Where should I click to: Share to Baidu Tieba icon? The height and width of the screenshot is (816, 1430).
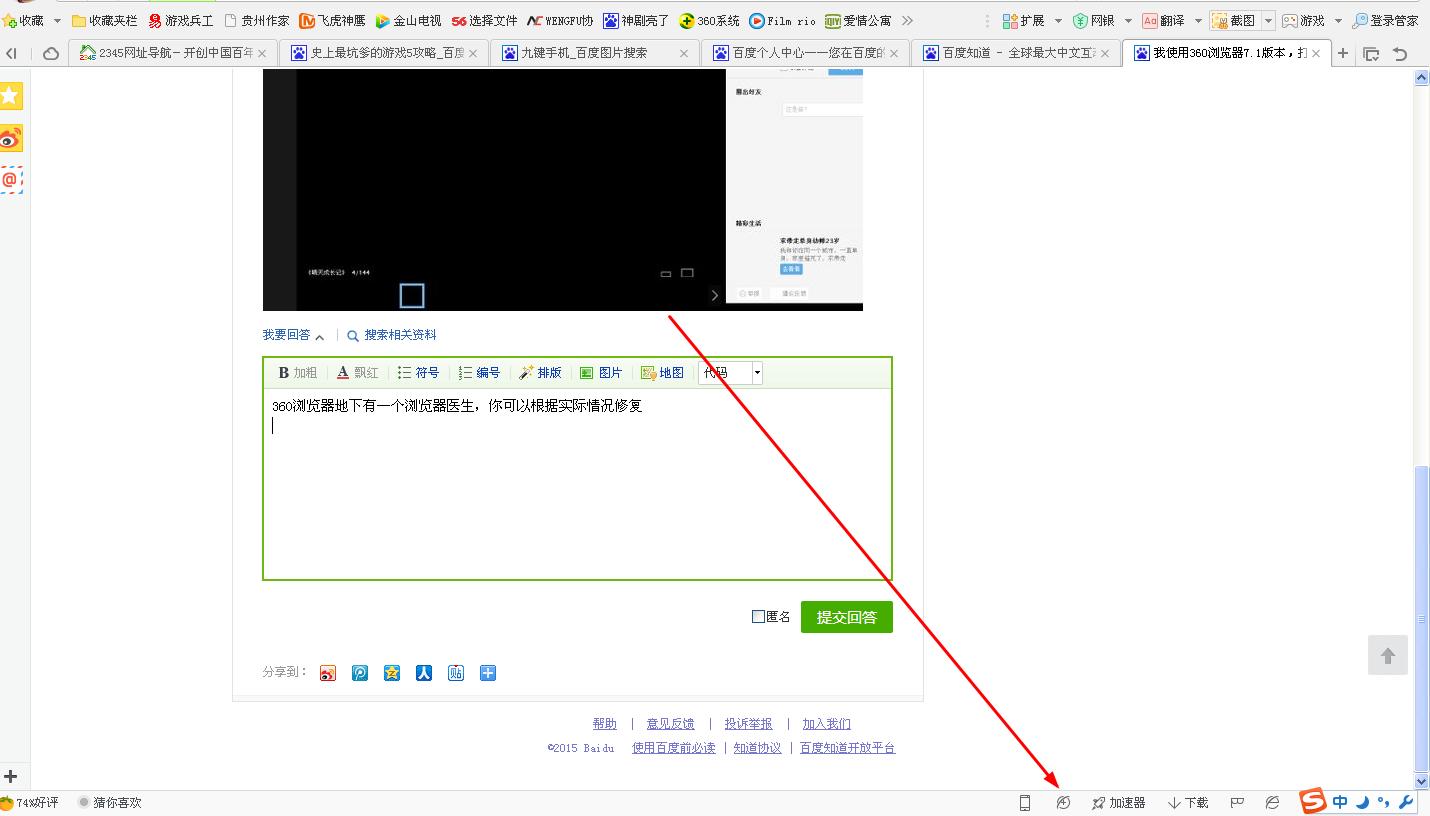coord(456,673)
